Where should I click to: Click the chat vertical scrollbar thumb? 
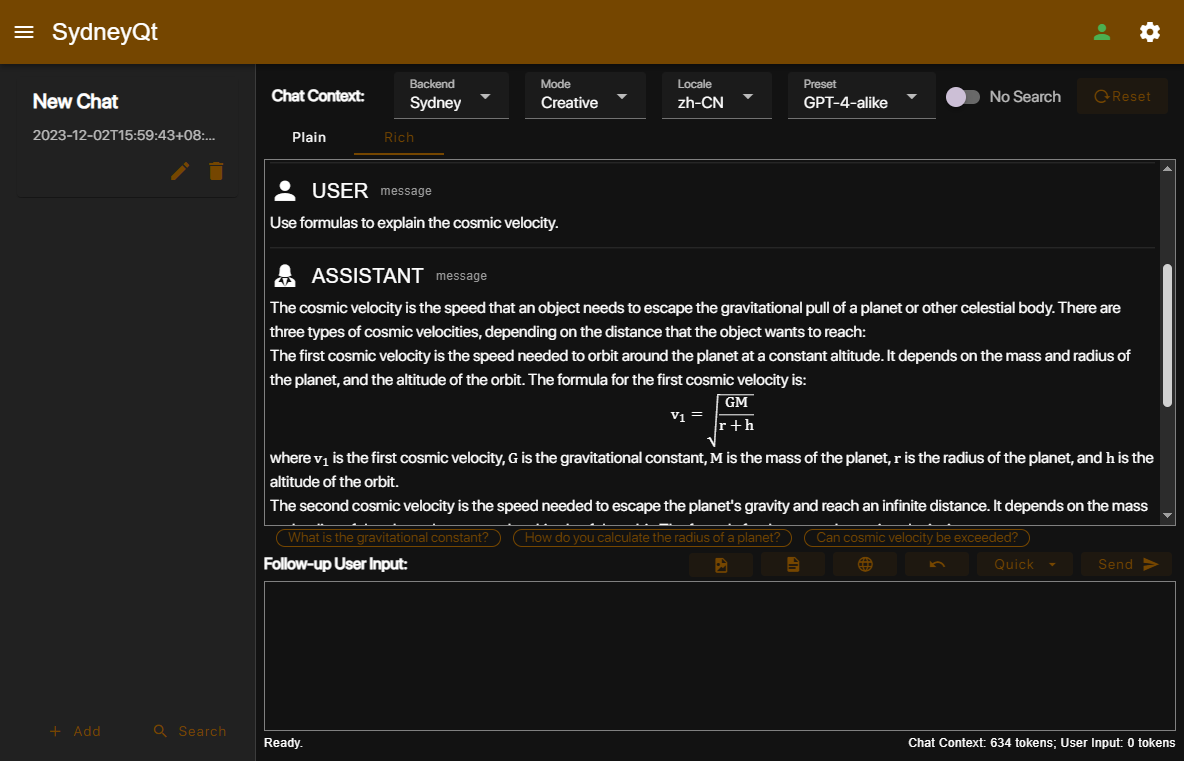1167,335
